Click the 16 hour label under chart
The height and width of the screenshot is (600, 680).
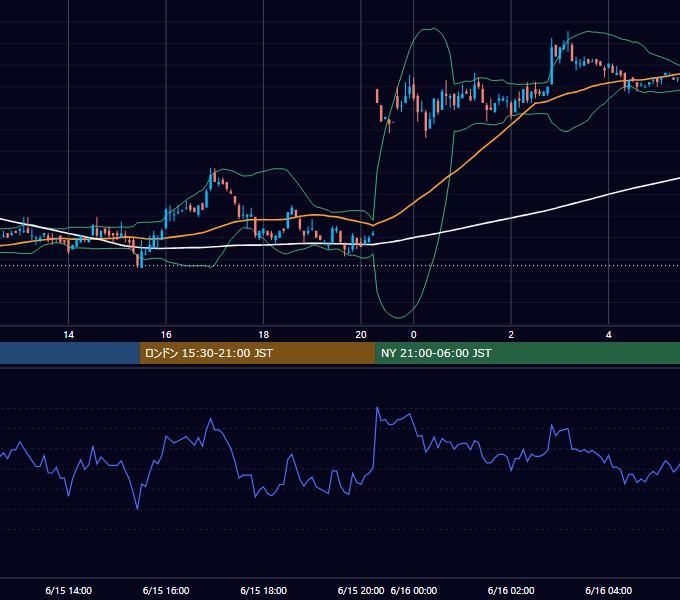(x=166, y=335)
